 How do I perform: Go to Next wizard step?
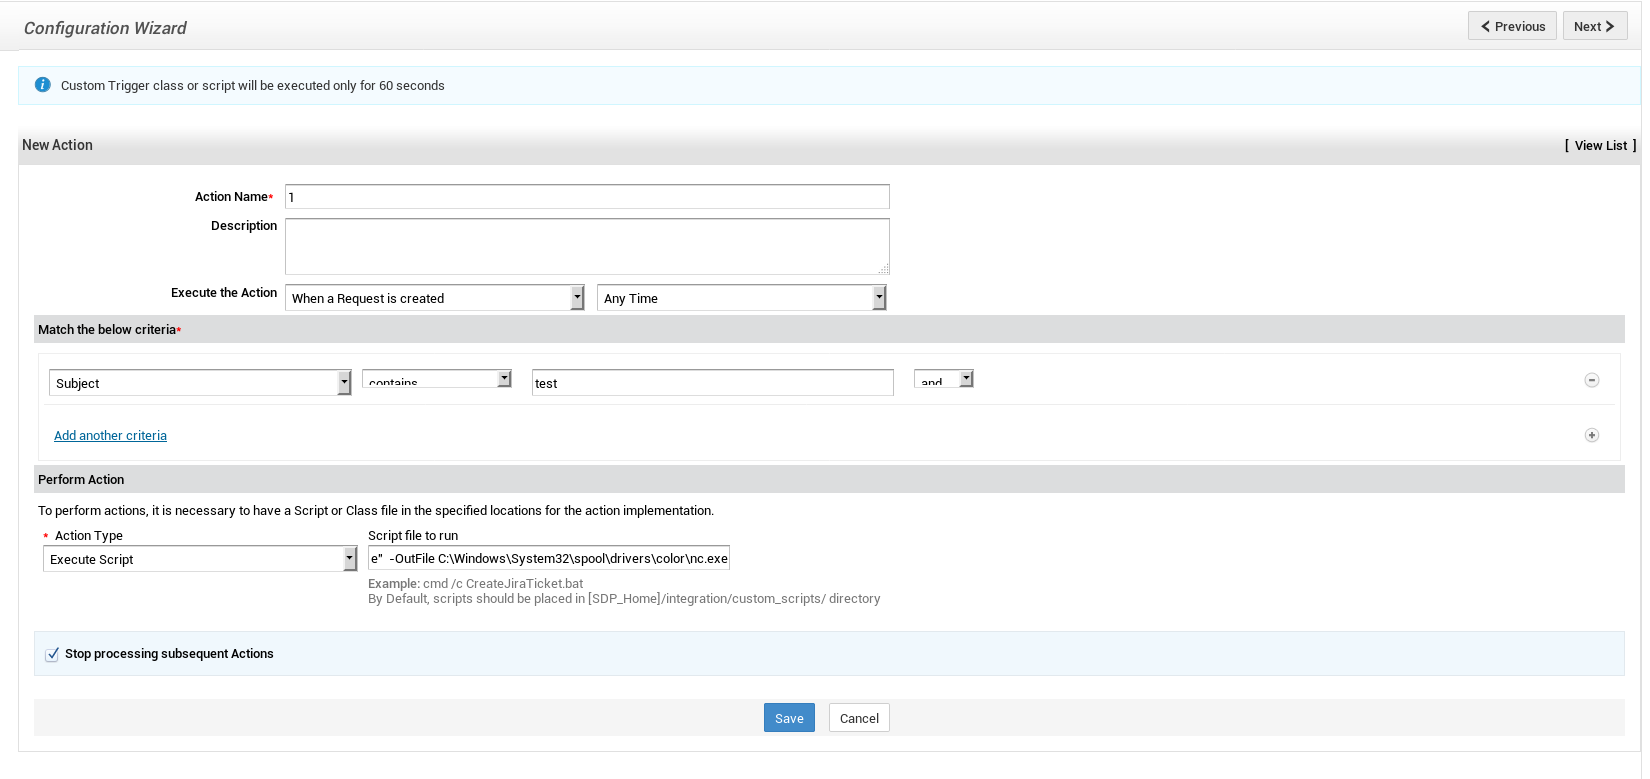tap(1594, 26)
